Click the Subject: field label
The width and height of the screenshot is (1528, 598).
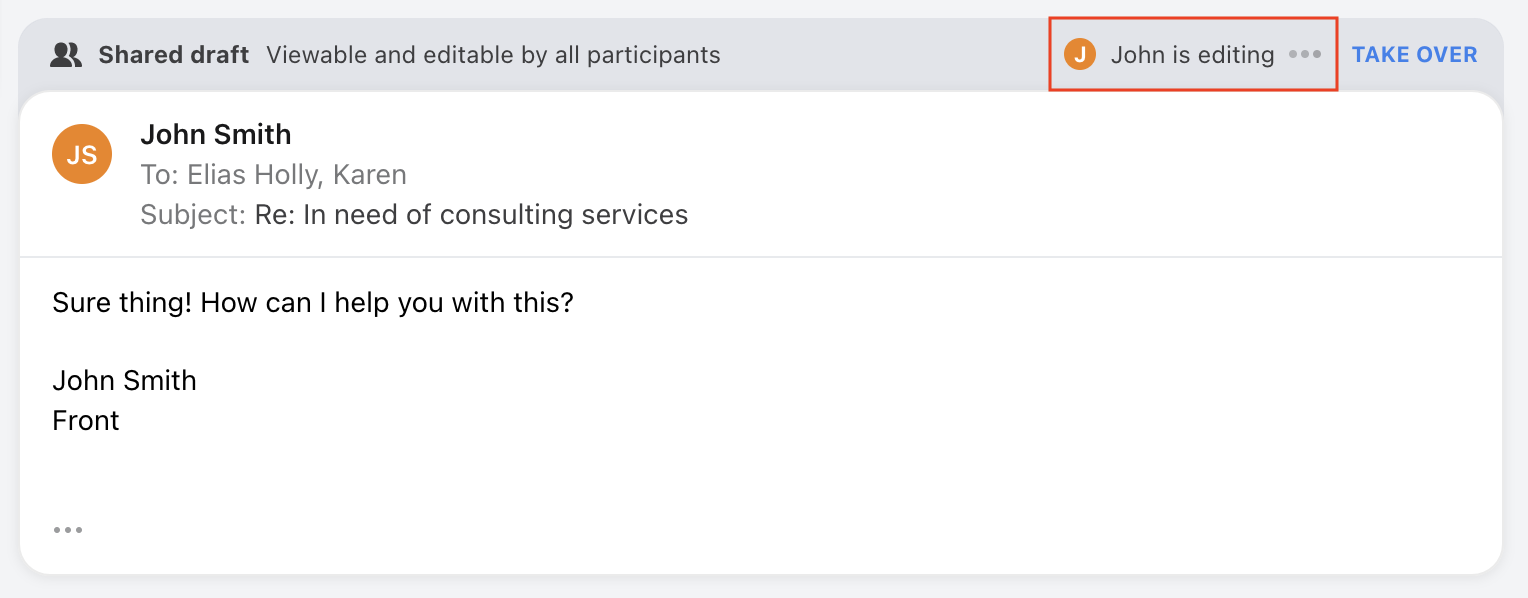(x=193, y=215)
